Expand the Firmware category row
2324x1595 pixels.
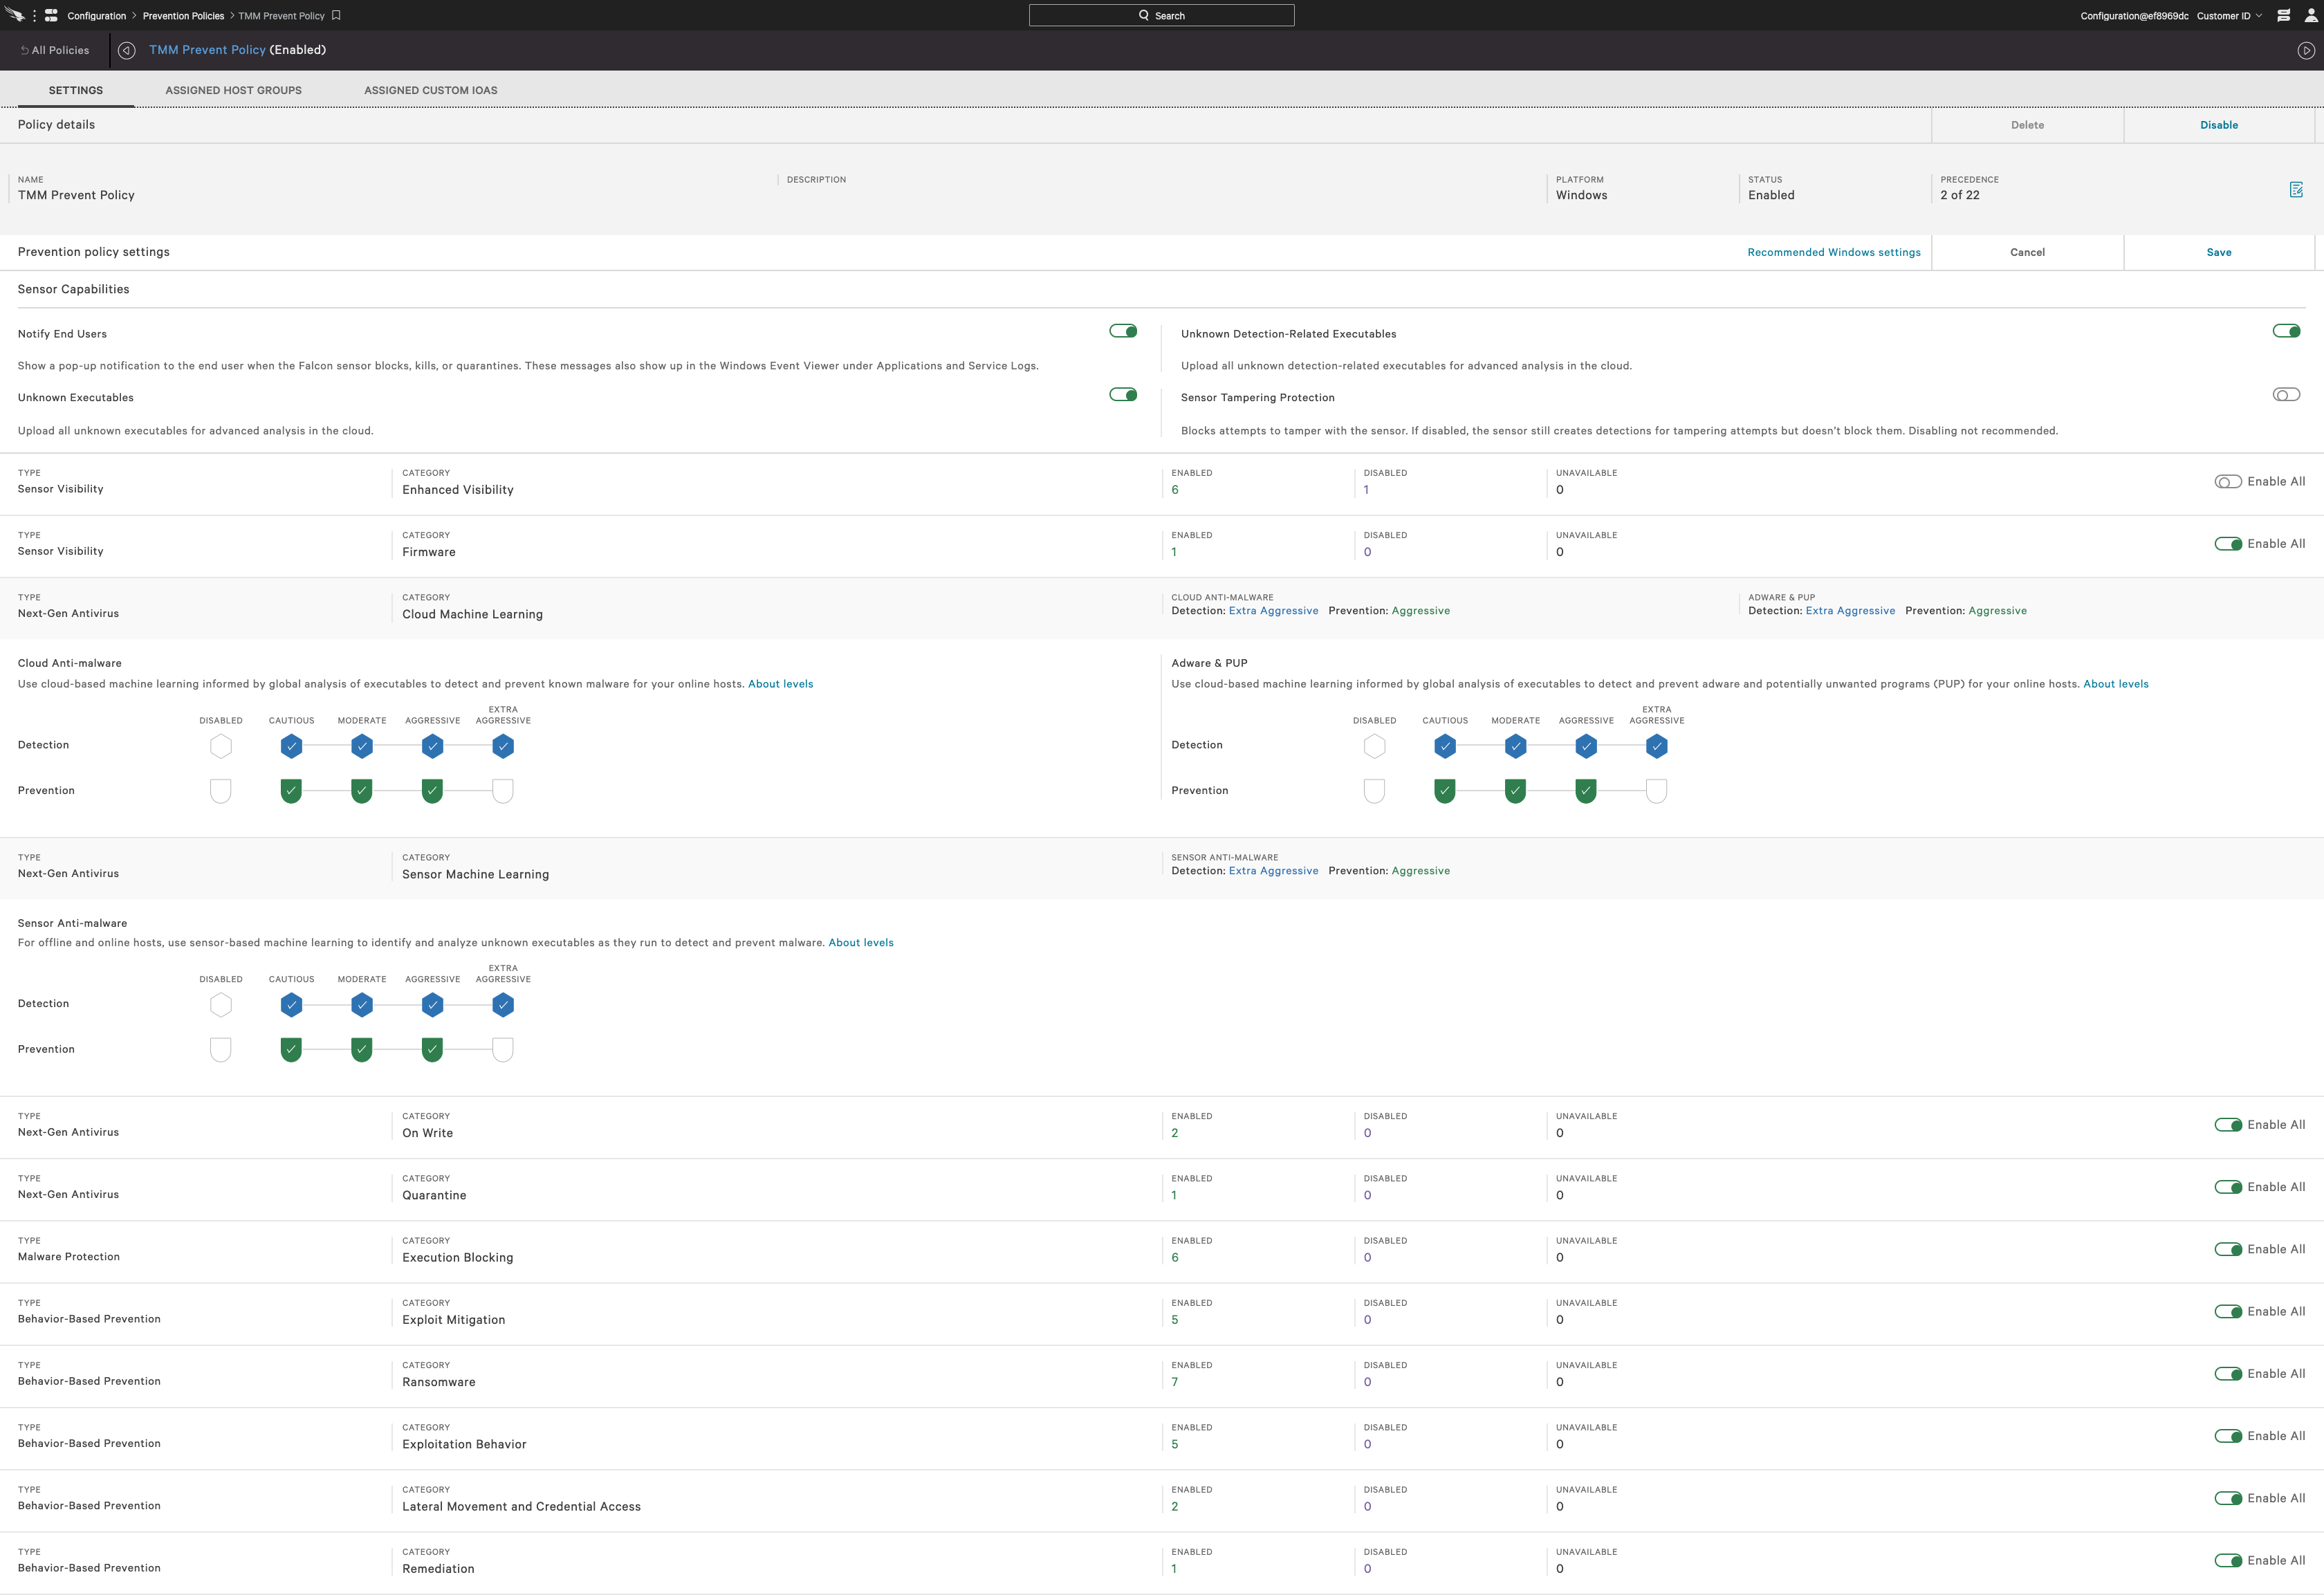coord(1162,546)
